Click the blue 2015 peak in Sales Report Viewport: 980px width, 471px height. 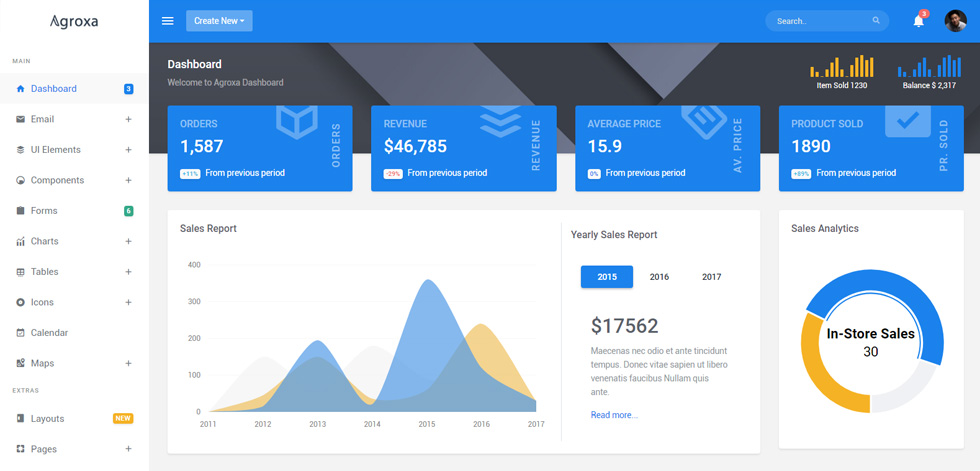click(428, 282)
